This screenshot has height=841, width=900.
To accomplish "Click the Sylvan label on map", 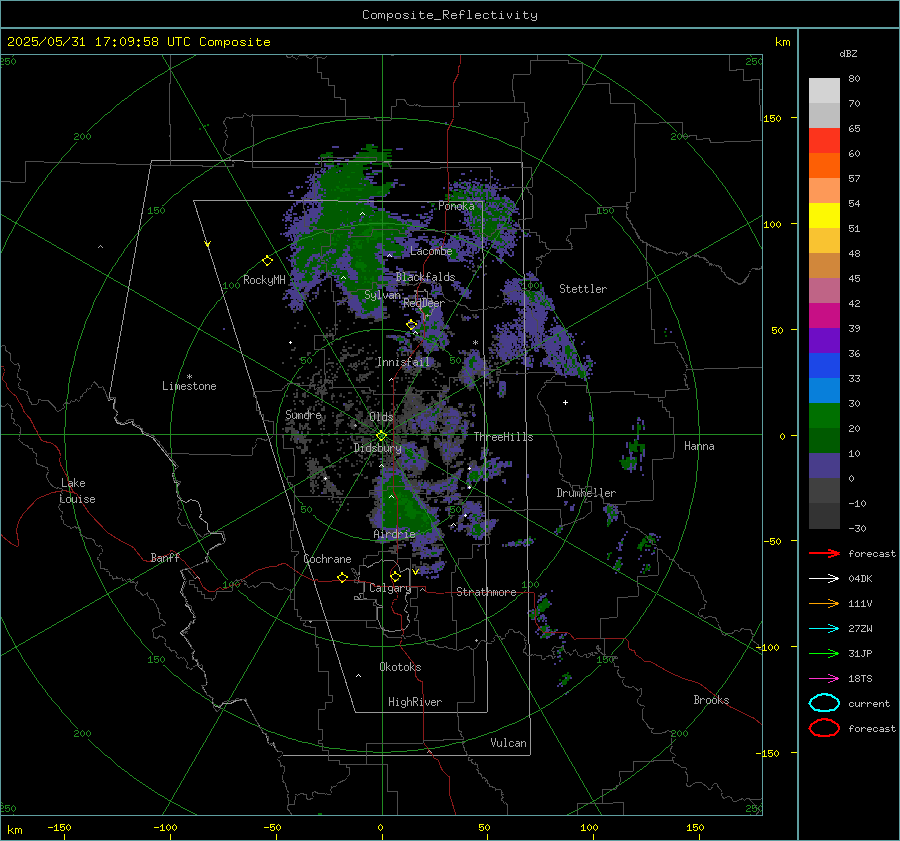I will (x=382, y=295).
